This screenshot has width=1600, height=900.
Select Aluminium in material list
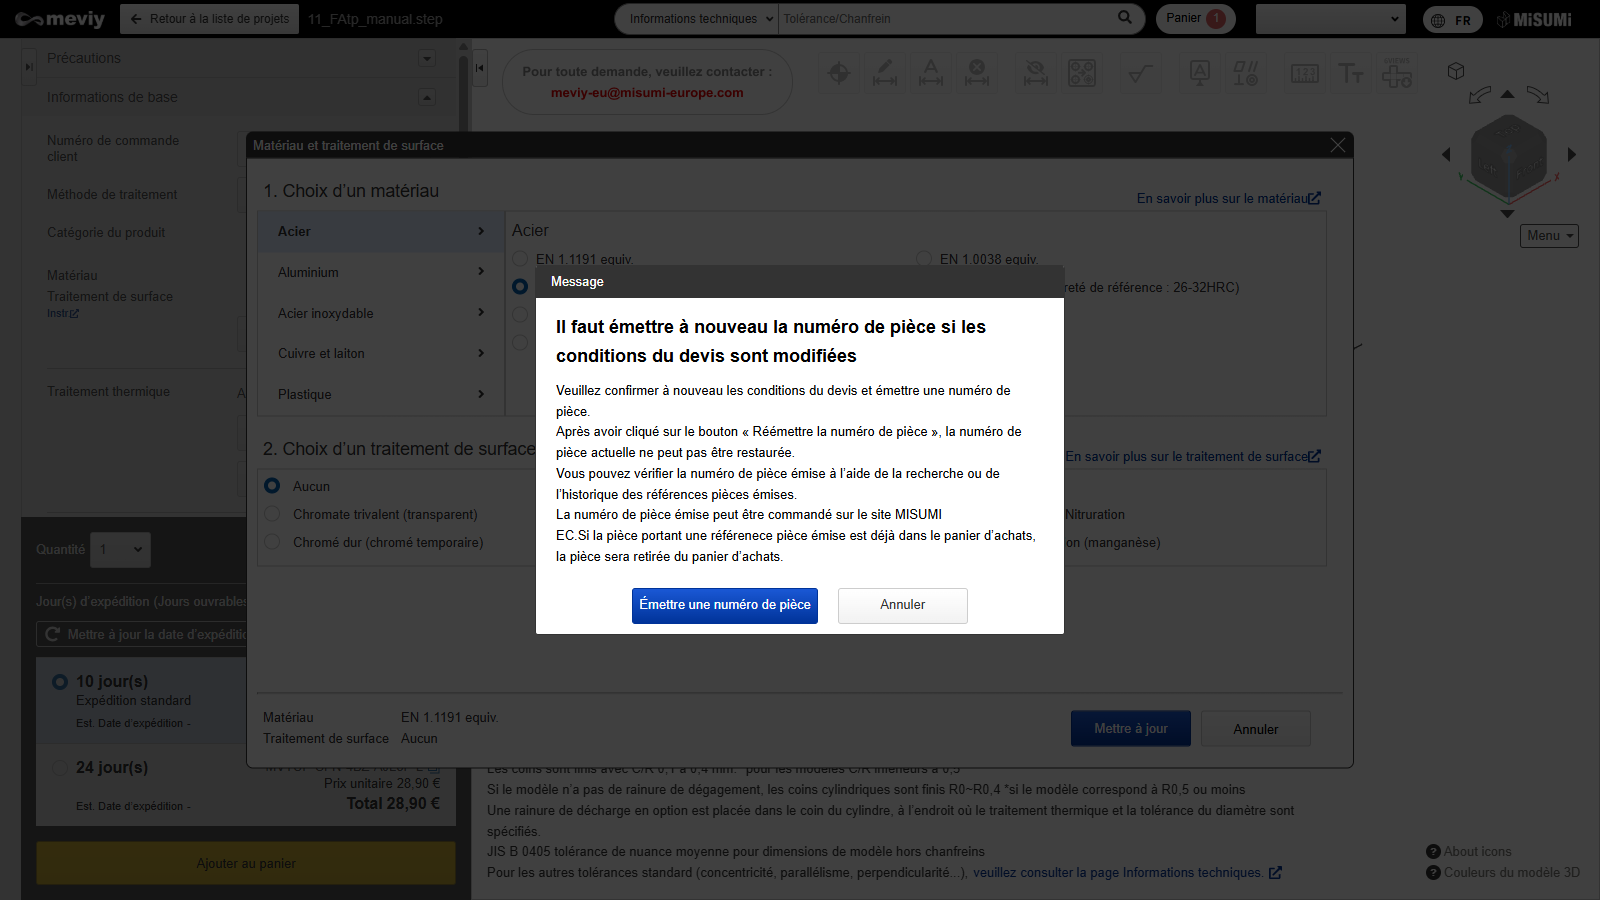[x=380, y=272]
